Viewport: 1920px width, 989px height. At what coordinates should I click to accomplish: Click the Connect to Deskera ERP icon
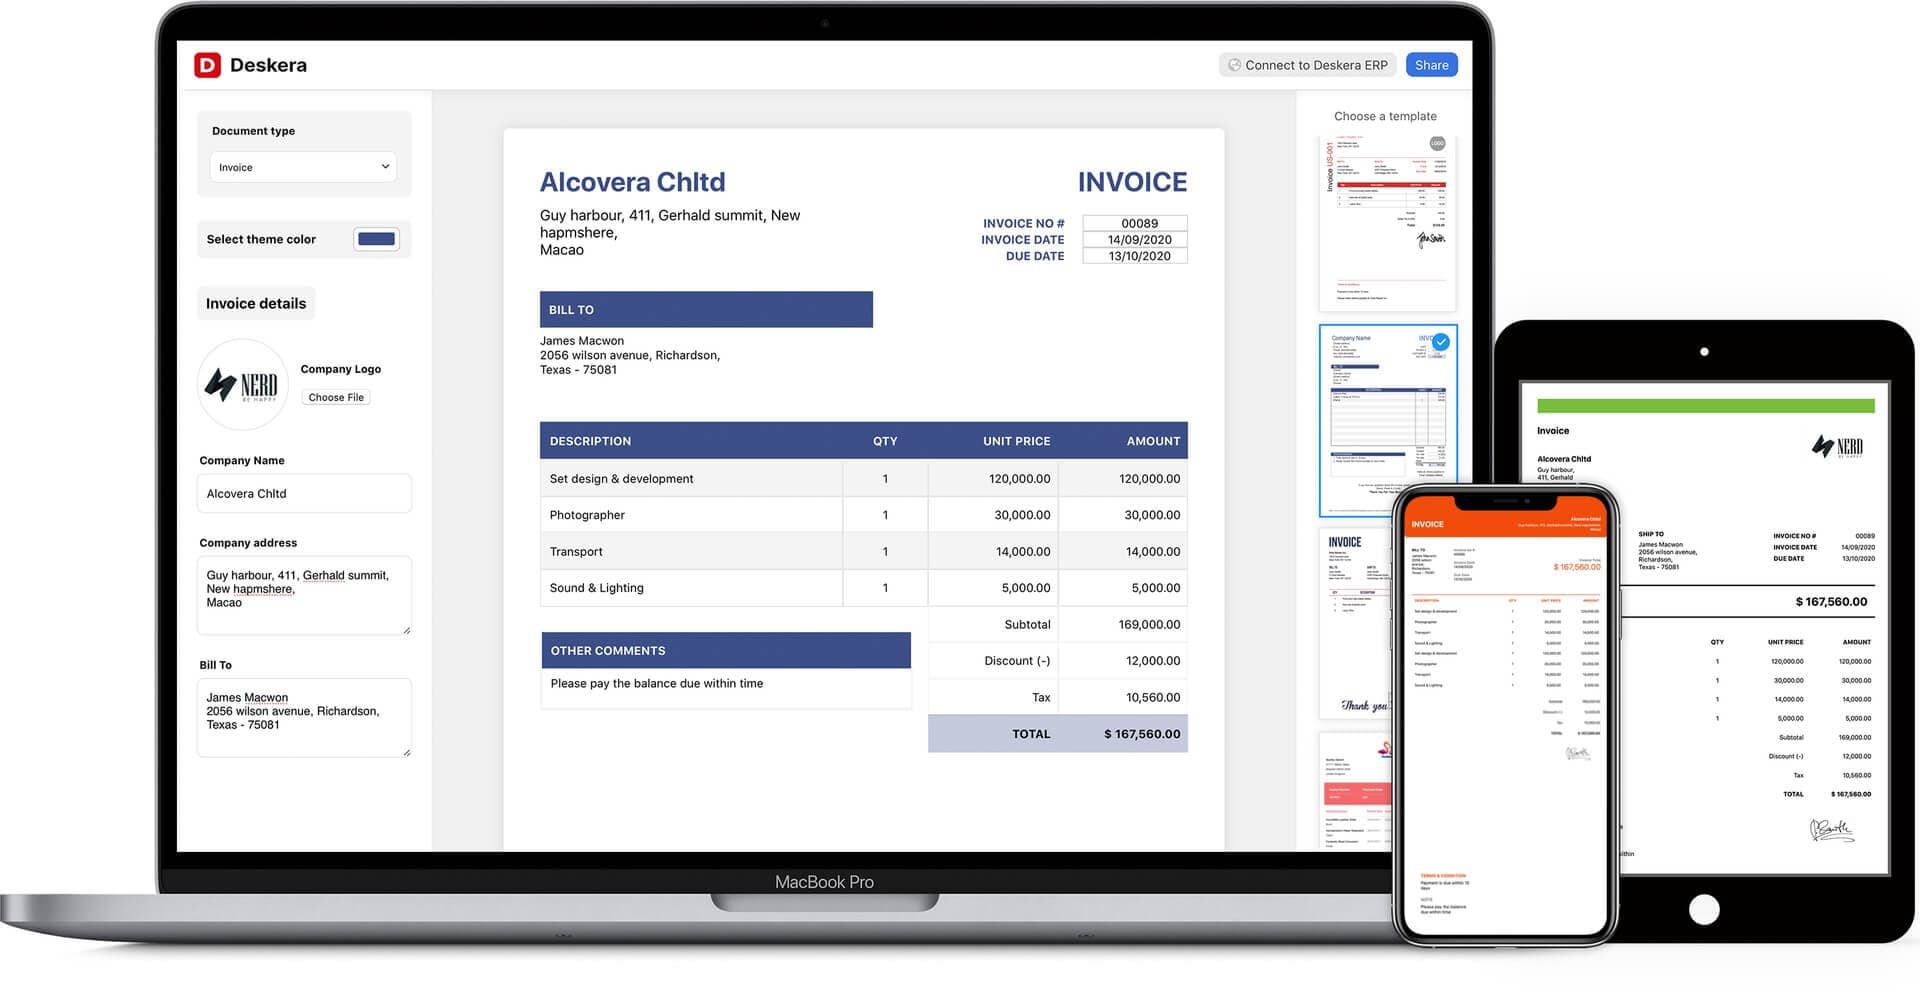tap(1234, 65)
